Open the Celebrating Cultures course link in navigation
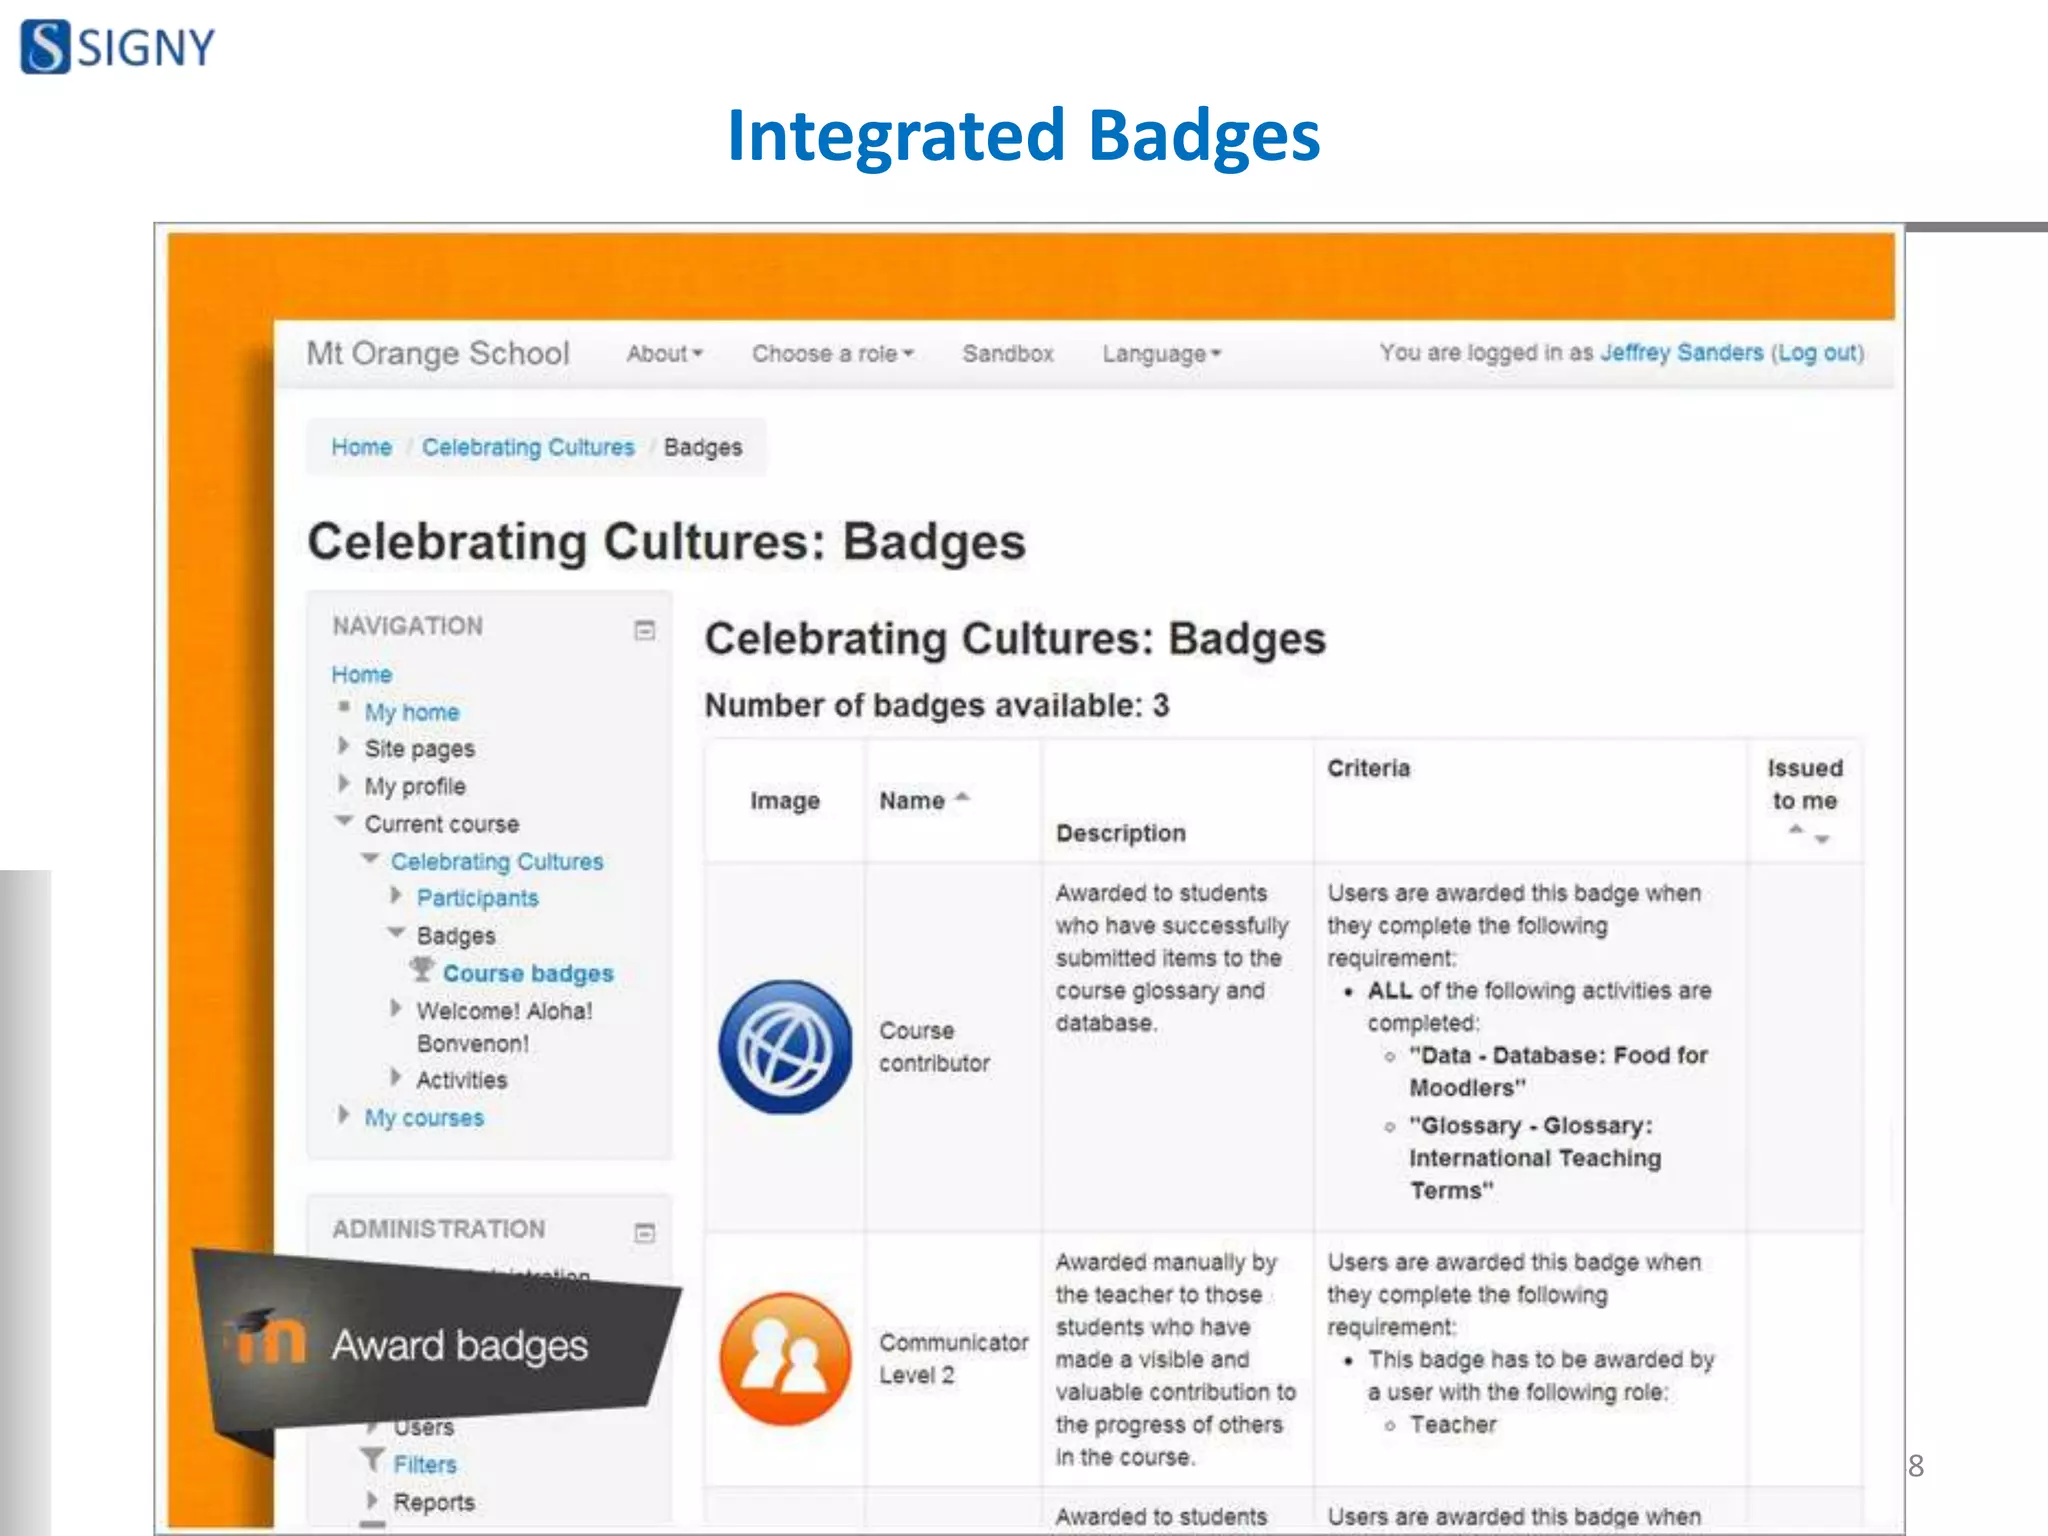This screenshot has width=2048, height=1536. click(x=497, y=861)
